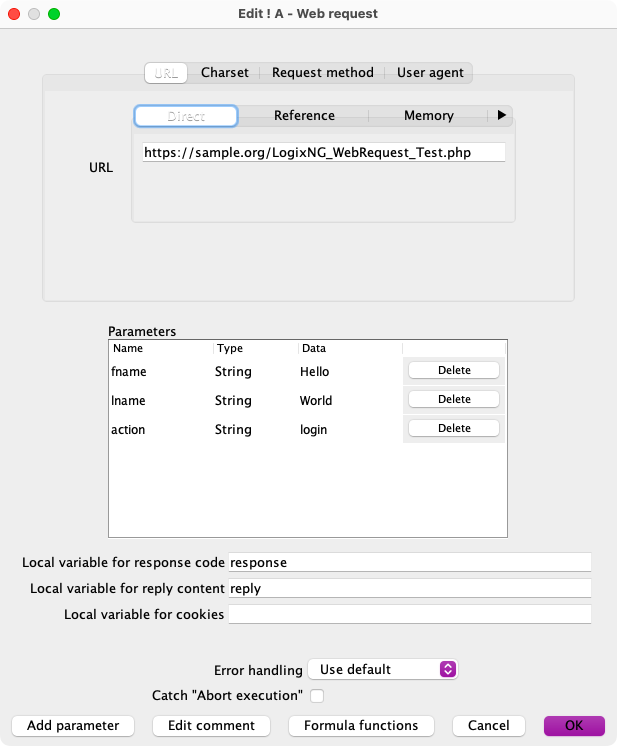Click the response code variable field
Viewport: 617px width, 746px height.
pyautogui.click(x=409, y=563)
